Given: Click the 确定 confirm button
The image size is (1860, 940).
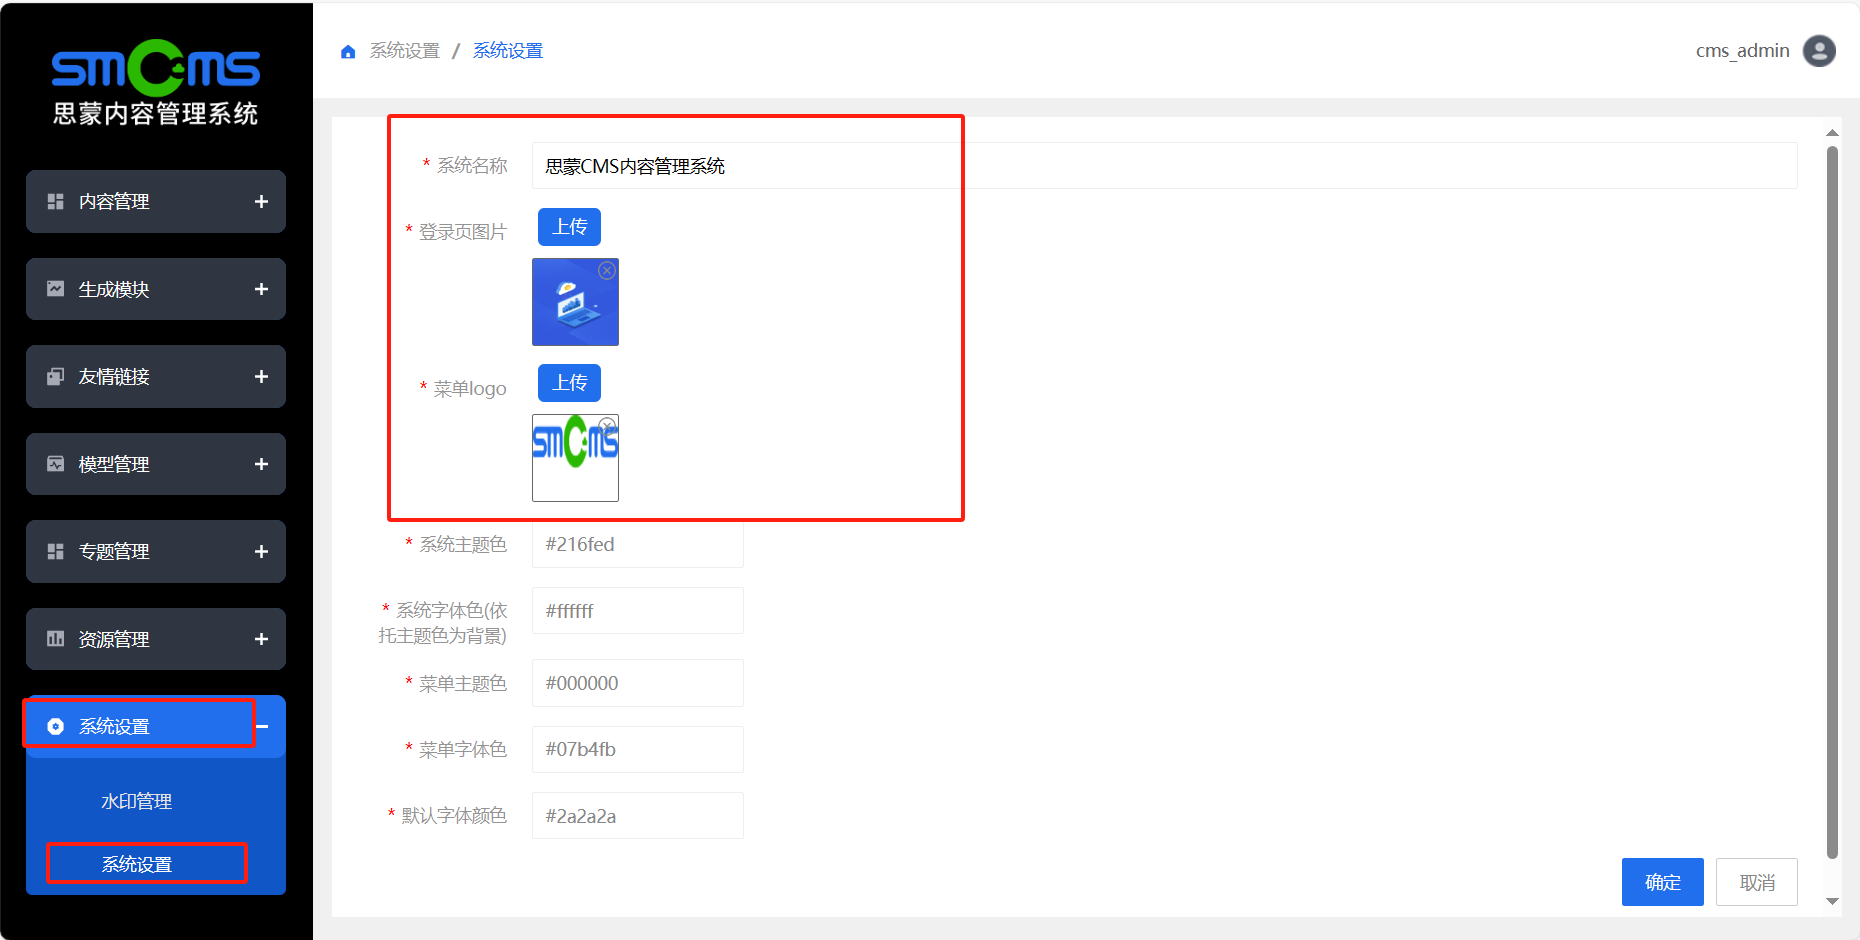Looking at the screenshot, I should tap(1662, 882).
